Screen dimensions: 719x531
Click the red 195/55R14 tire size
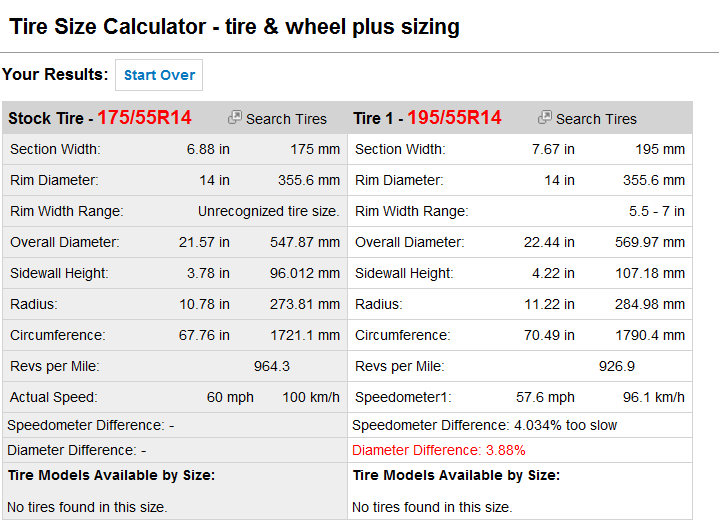click(x=454, y=118)
